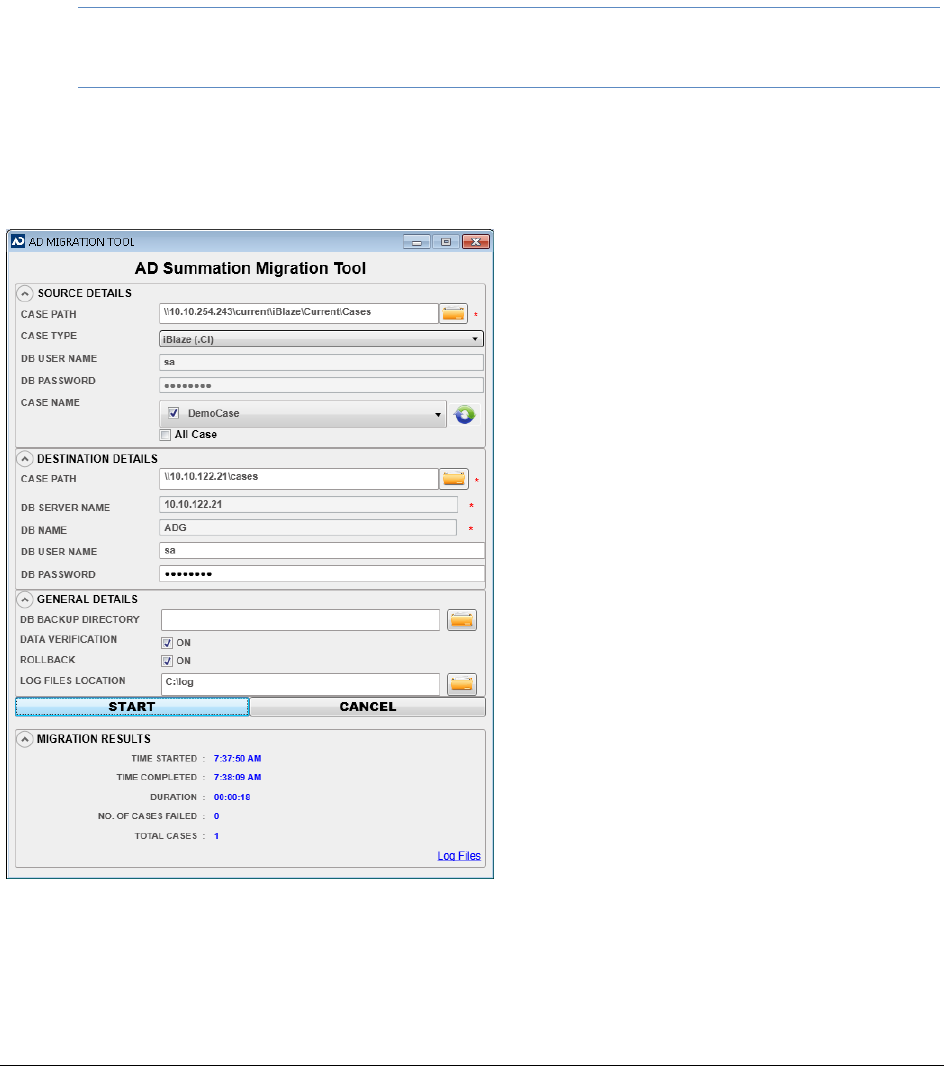
Task: Maximize the AD Migration Tool window
Action: tap(446, 242)
